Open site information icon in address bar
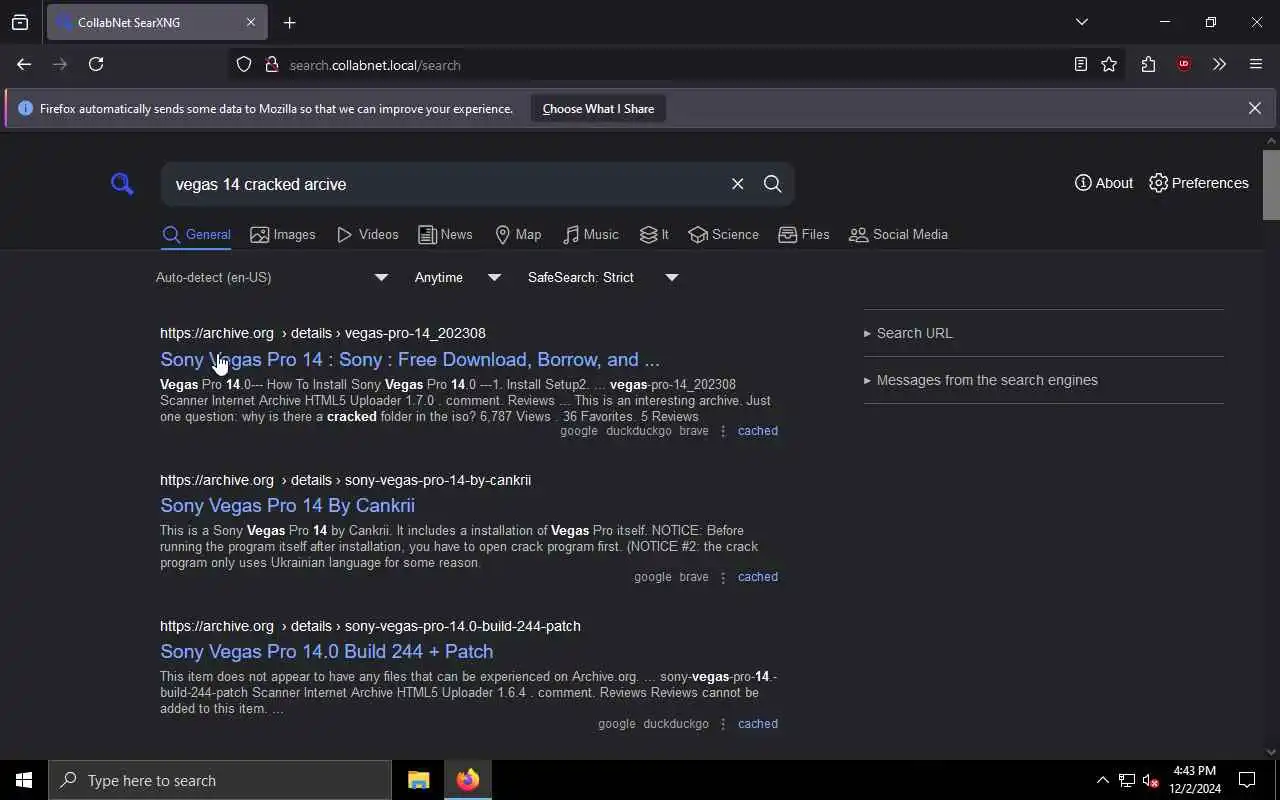Image resolution: width=1280 pixels, height=800 pixels. 271,65
